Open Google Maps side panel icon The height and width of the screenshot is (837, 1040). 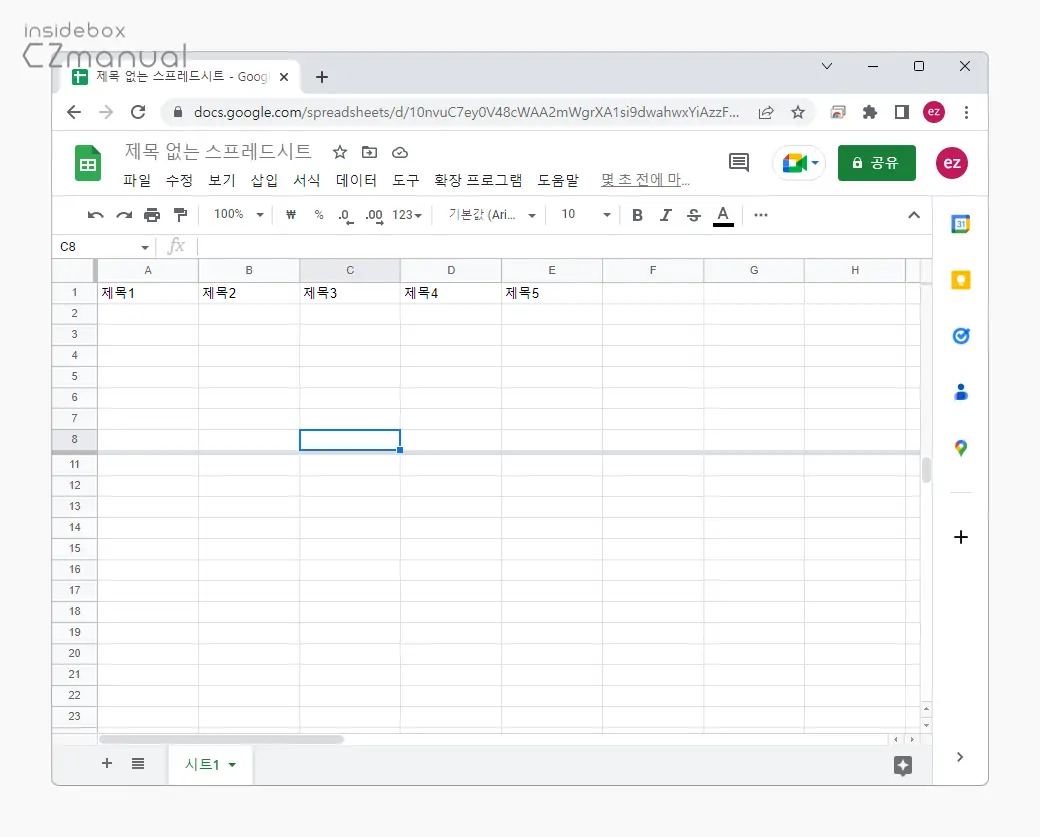click(960, 449)
